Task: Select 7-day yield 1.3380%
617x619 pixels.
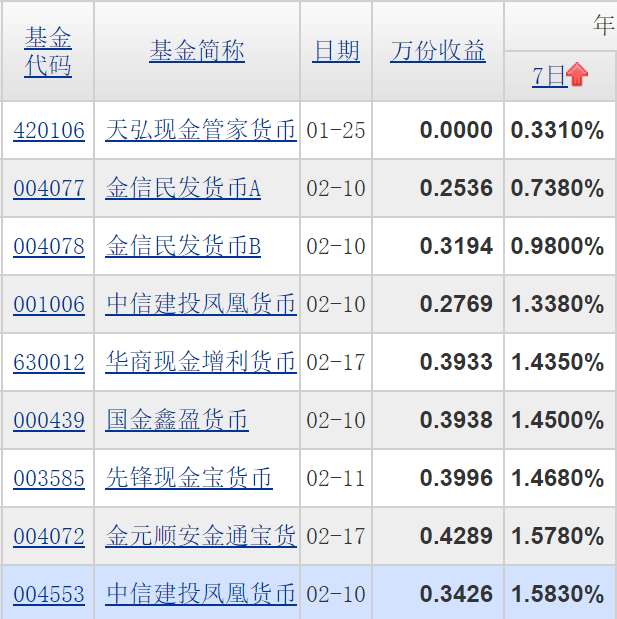Action: pos(557,304)
